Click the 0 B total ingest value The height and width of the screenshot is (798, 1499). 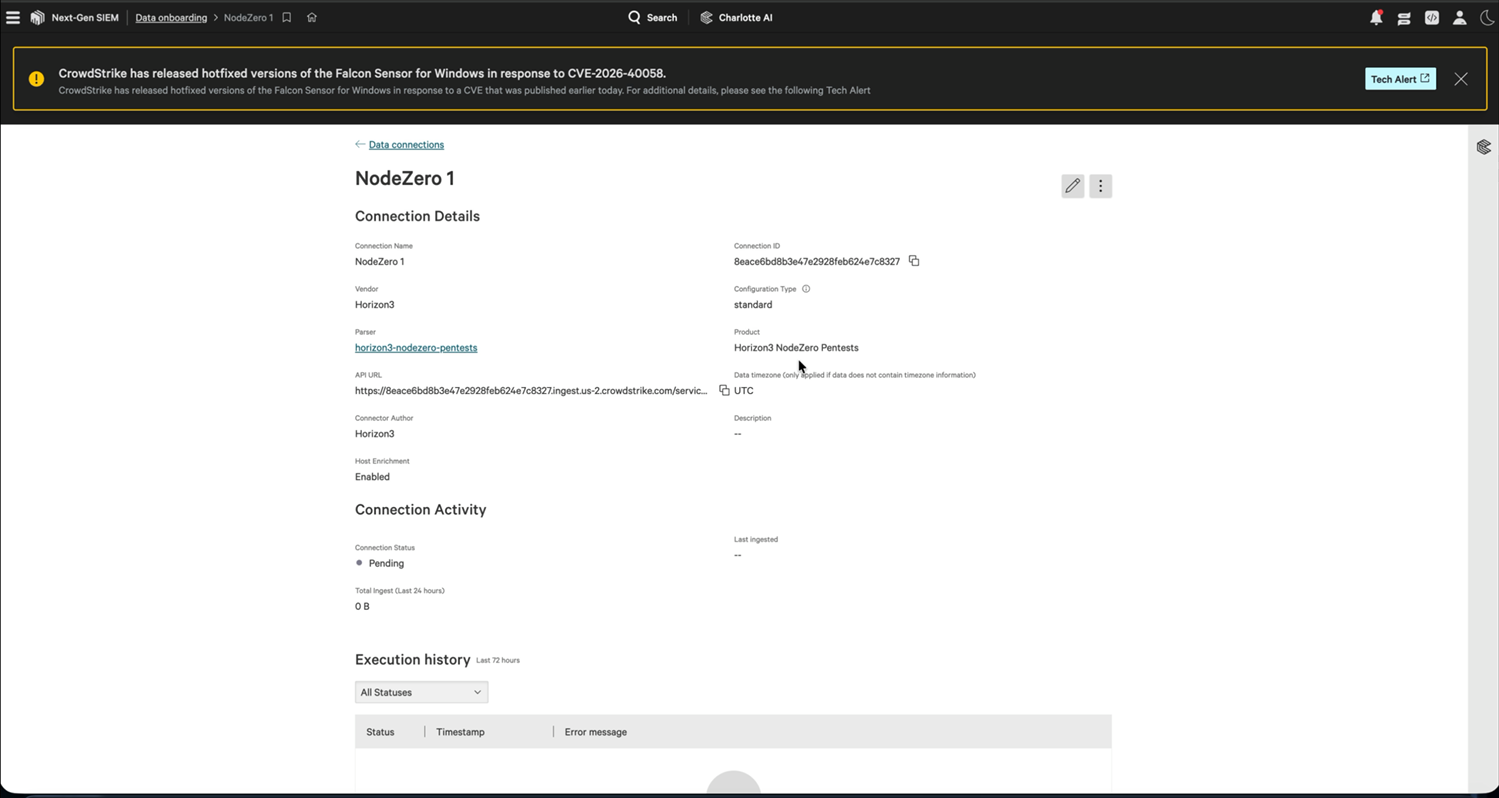point(362,607)
